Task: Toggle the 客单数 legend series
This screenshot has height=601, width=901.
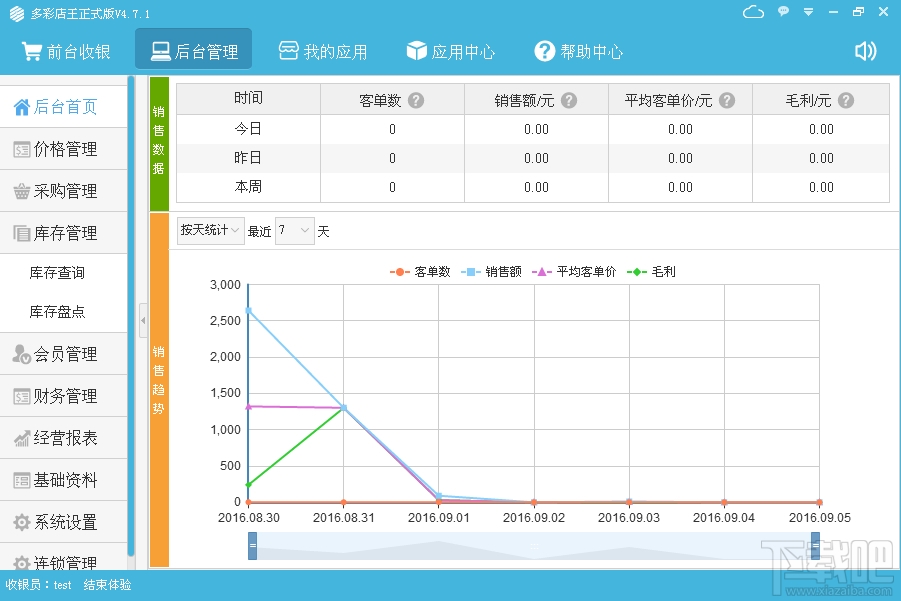Action: click(x=420, y=272)
